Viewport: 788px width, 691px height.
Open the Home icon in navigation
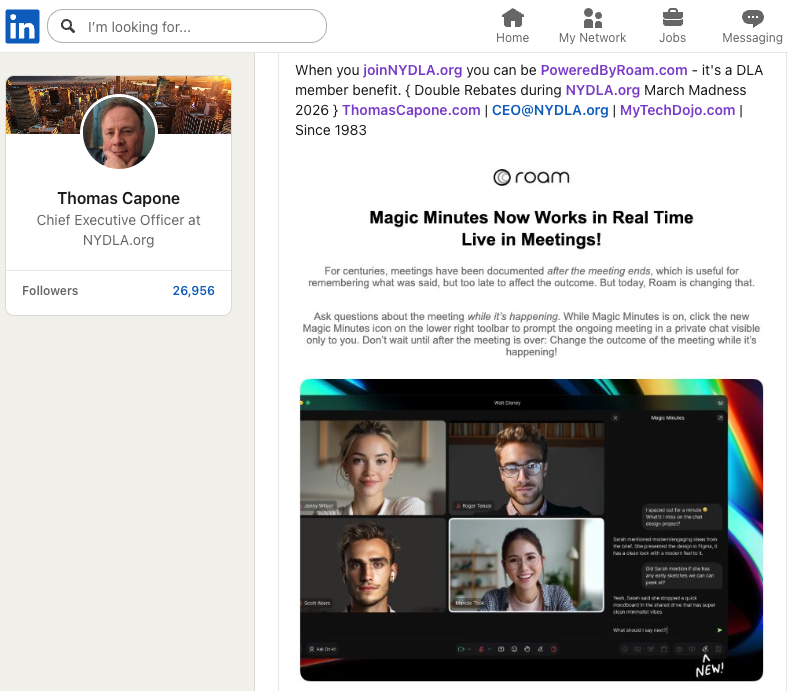[x=513, y=18]
